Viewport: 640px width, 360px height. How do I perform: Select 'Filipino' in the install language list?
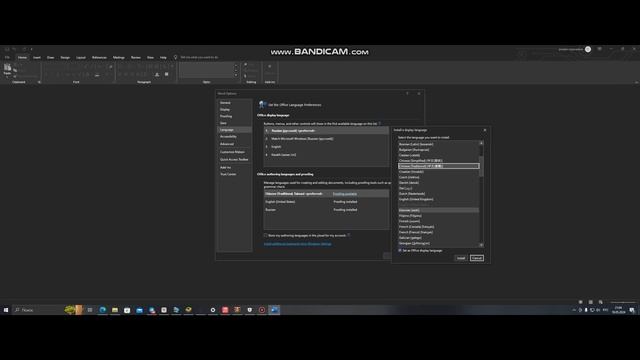coord(438,216)
